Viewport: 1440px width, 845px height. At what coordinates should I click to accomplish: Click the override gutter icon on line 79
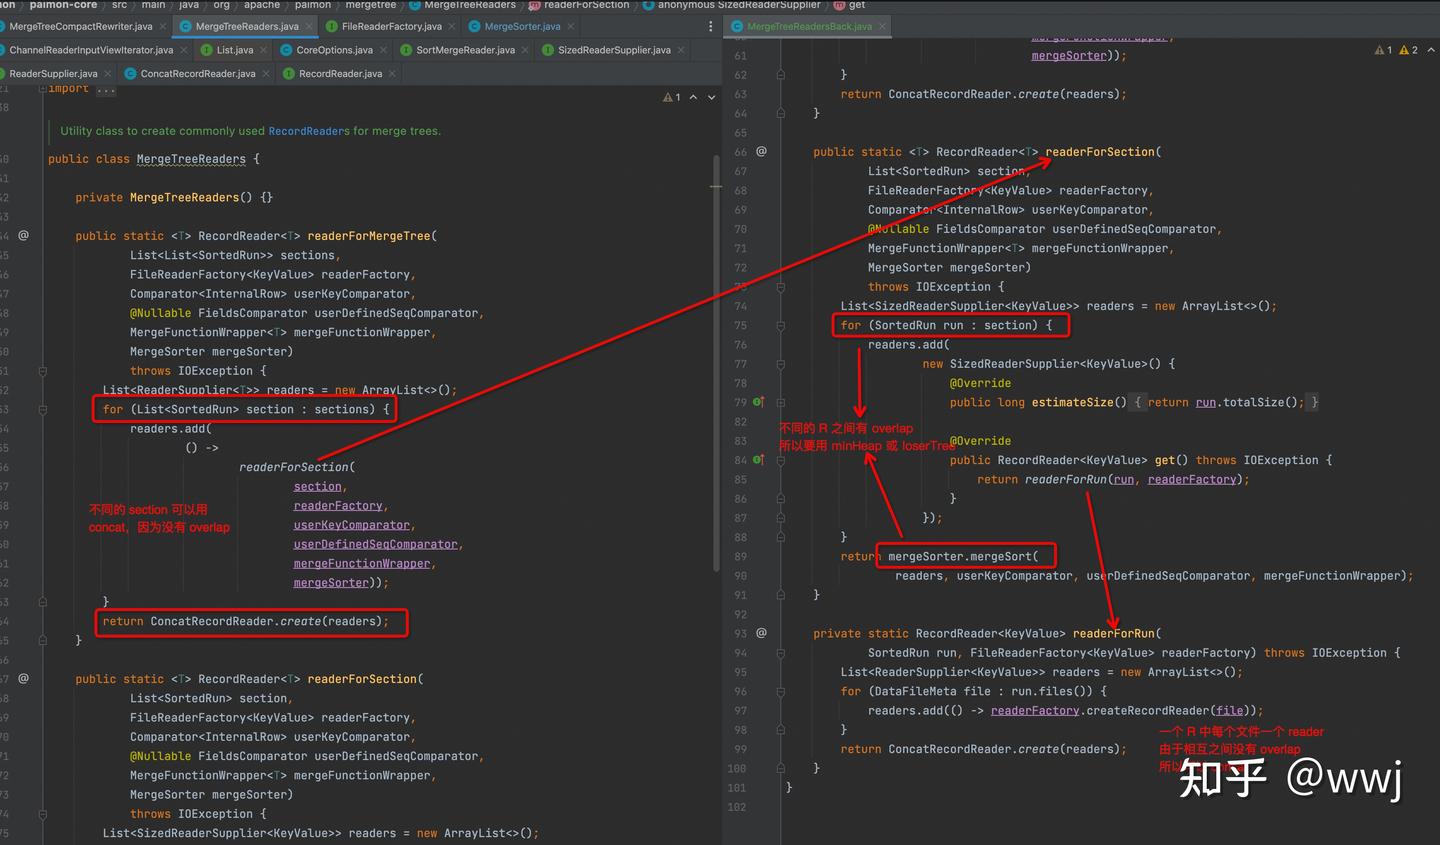click(758, 402)
